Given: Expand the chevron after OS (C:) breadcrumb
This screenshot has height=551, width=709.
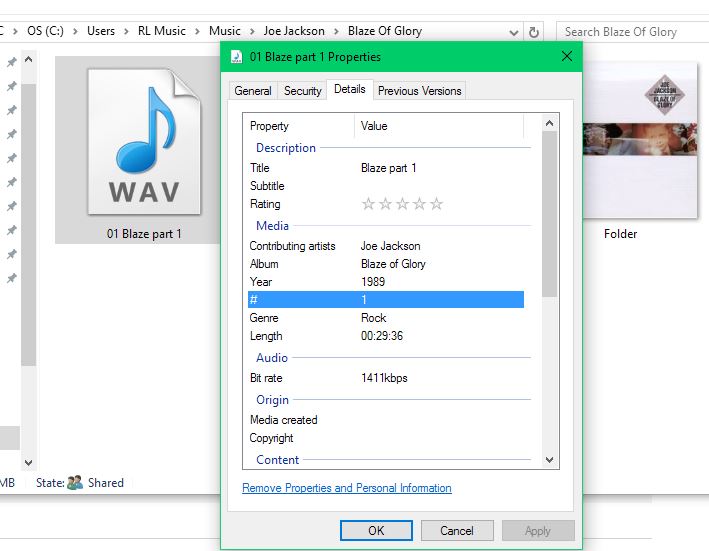Looking at the screenshot, I should click(x=76, y=32).
